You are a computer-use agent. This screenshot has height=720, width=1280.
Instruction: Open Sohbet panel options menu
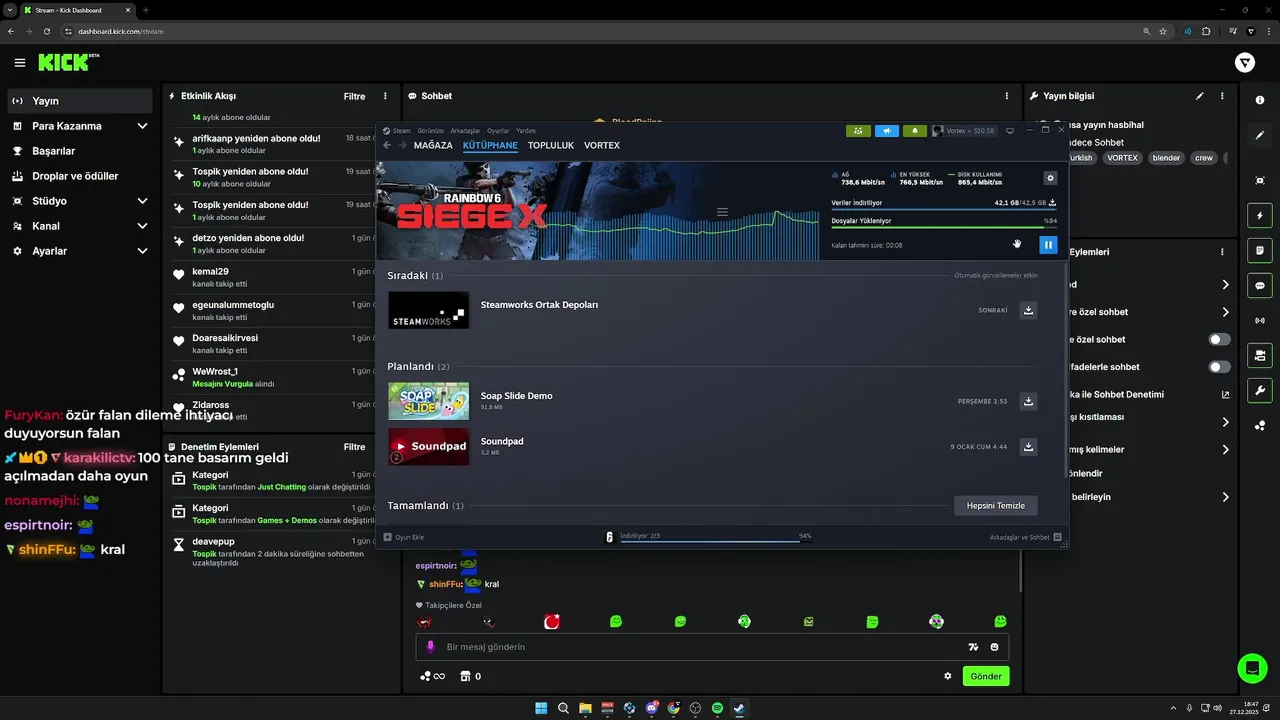pyautogui.click(x=1007, y=96)
